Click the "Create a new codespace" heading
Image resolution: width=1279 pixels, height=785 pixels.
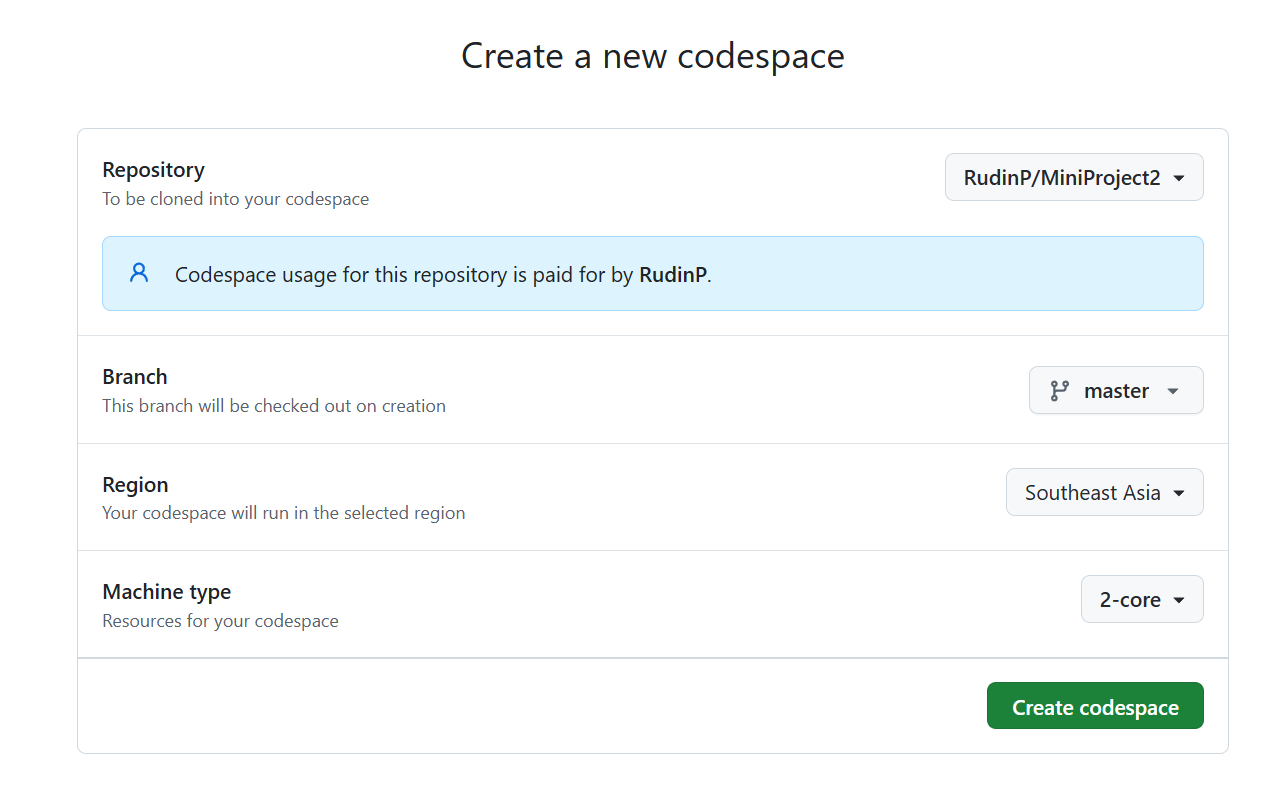pyautogui.click(x=652, y=55)
